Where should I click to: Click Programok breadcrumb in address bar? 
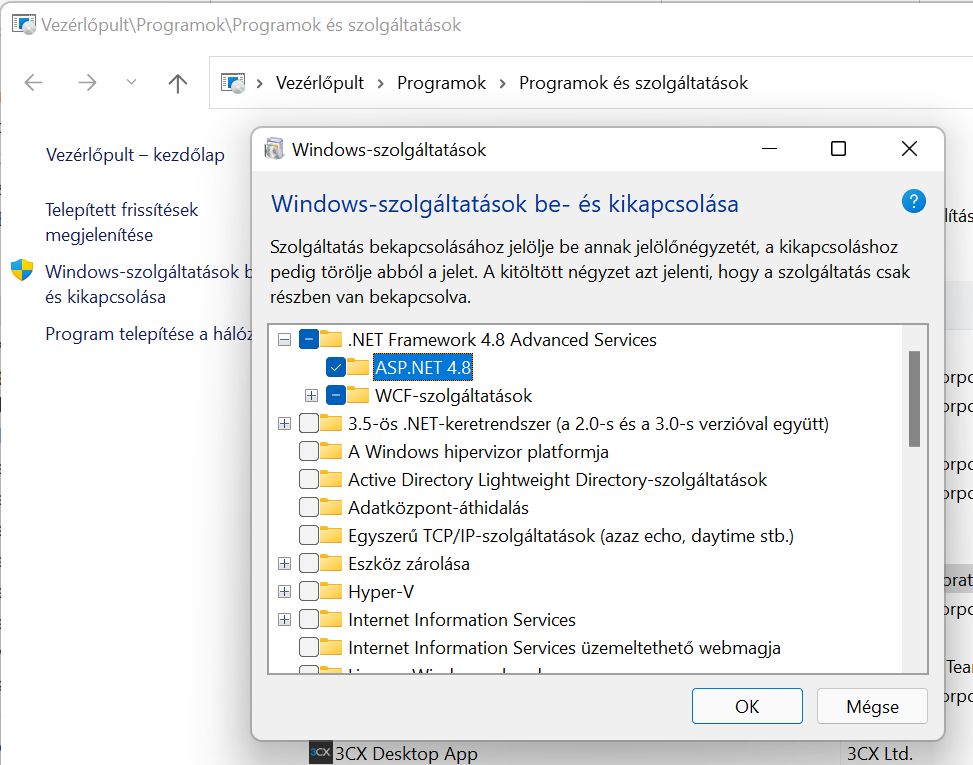coord(441,83)
